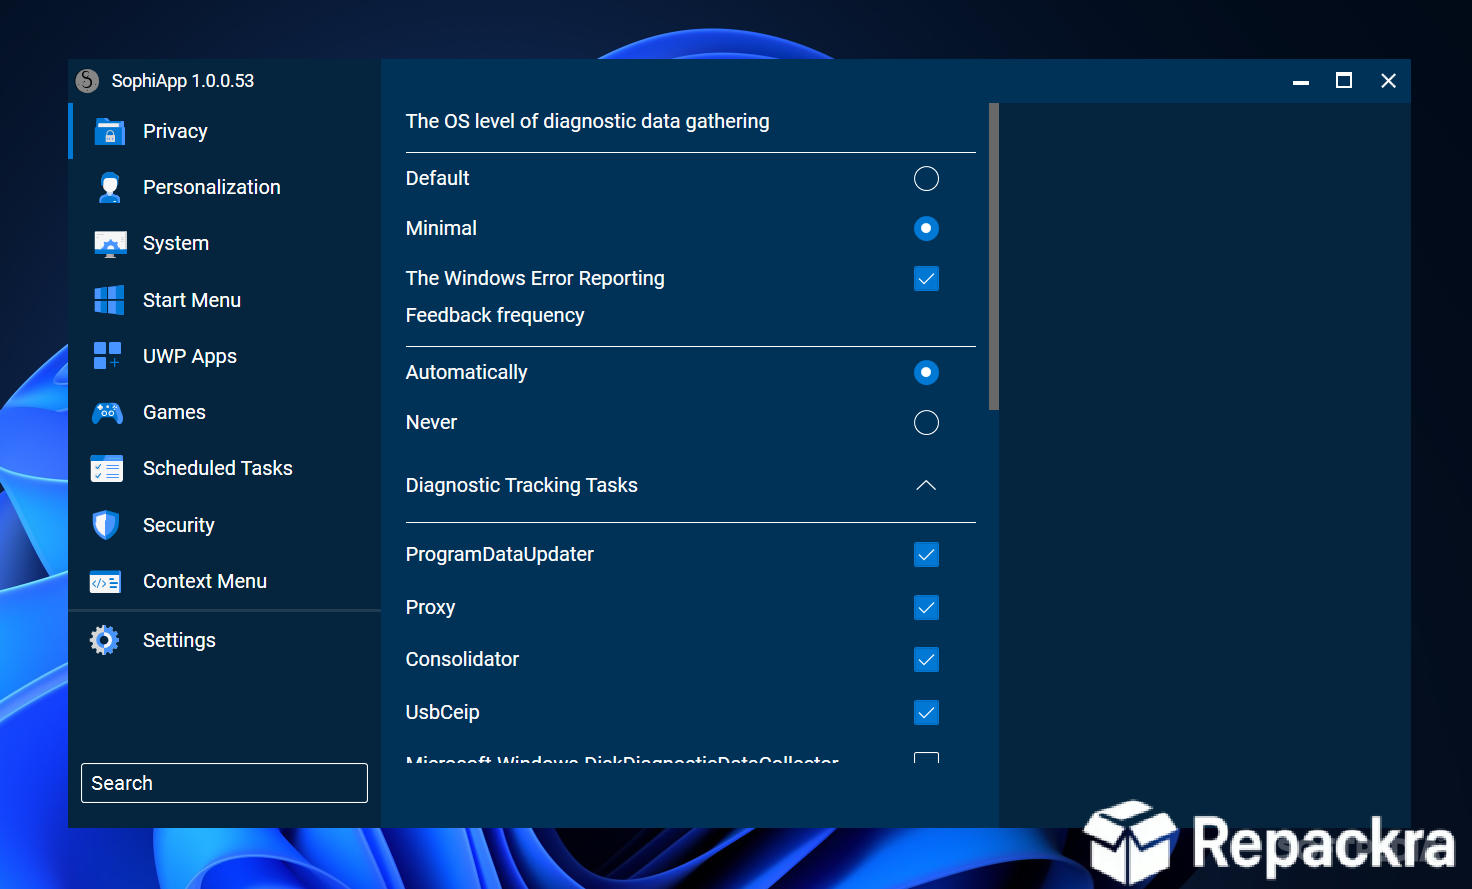Close the SophiApp window
Screen dimensions: 1472x889
[x=1388, y=81]
